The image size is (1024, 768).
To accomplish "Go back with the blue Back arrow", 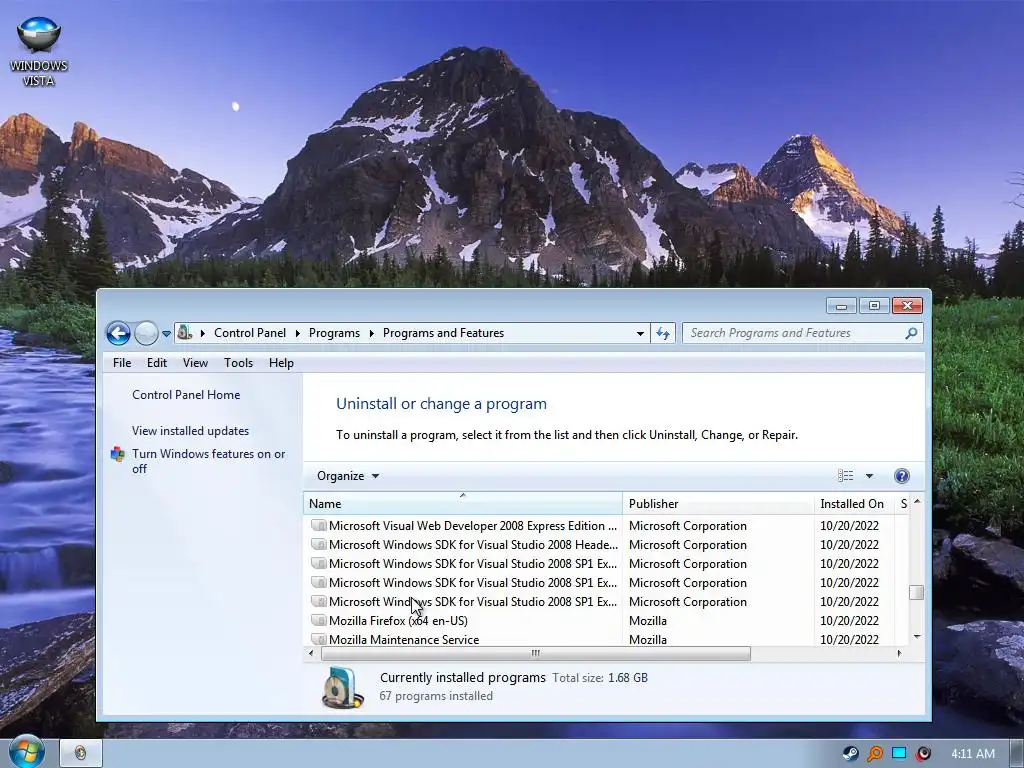I will tap(118, 333).
